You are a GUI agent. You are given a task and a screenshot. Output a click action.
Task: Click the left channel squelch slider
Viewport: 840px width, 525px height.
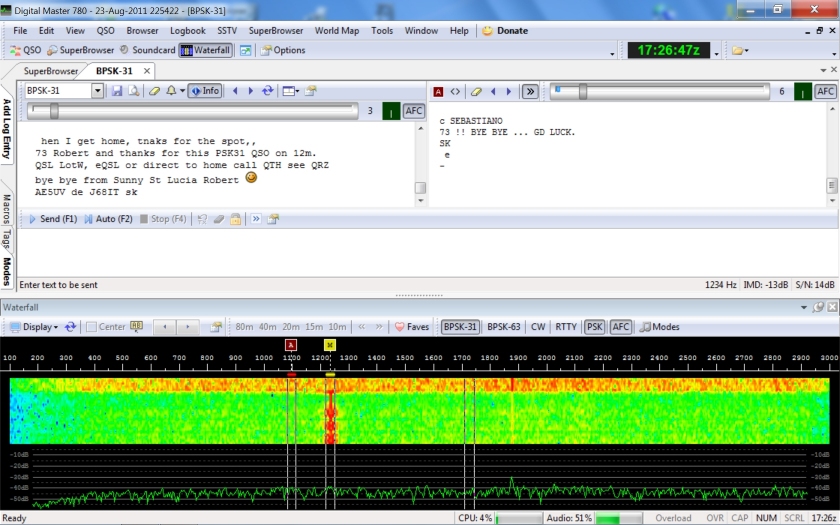(54, 111)
